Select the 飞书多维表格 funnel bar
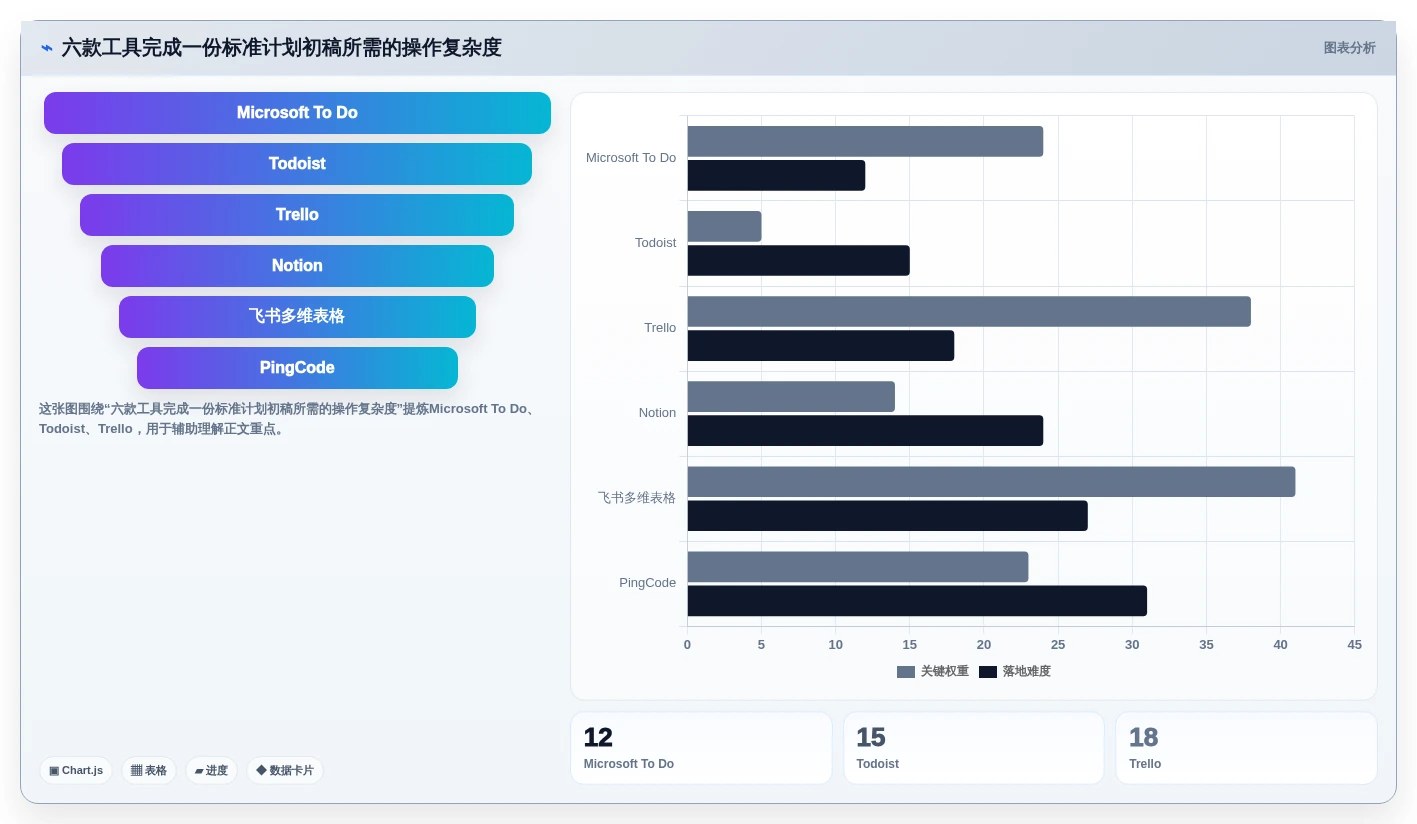1417x824 pixels. [297, 317]
